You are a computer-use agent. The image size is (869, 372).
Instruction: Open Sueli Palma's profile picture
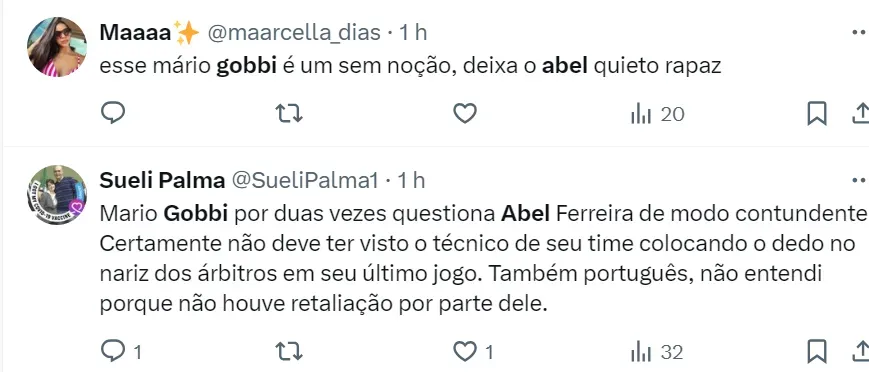coord(57,195)
